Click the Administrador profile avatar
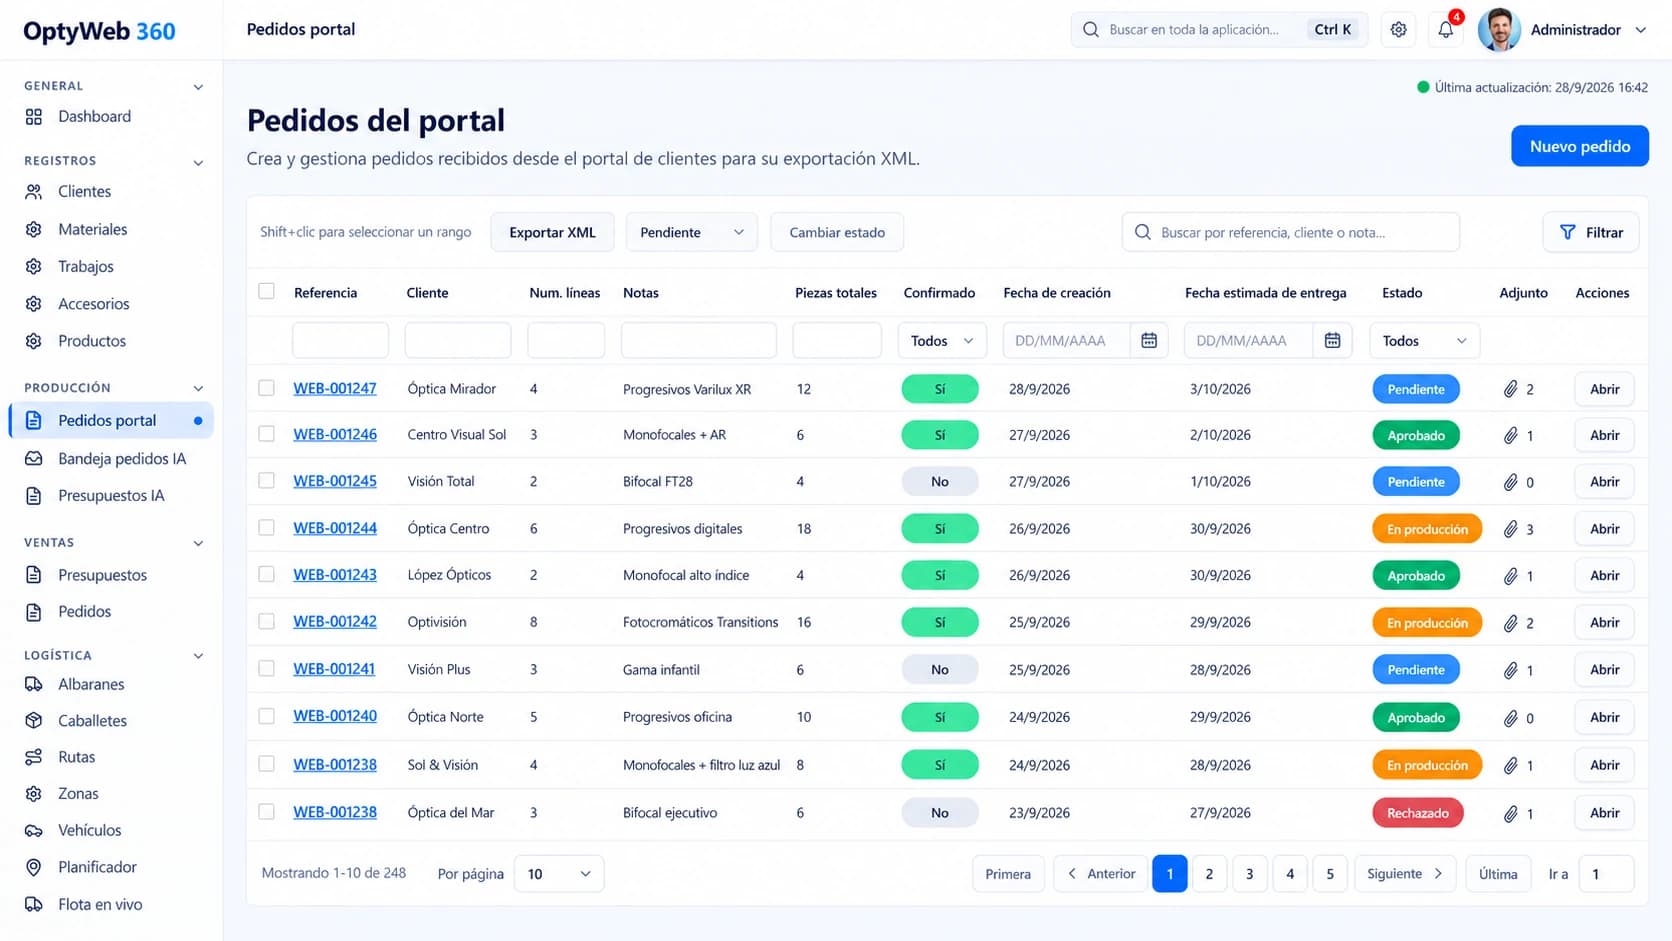The image size is (1672, 941). tap(1498, 30)
